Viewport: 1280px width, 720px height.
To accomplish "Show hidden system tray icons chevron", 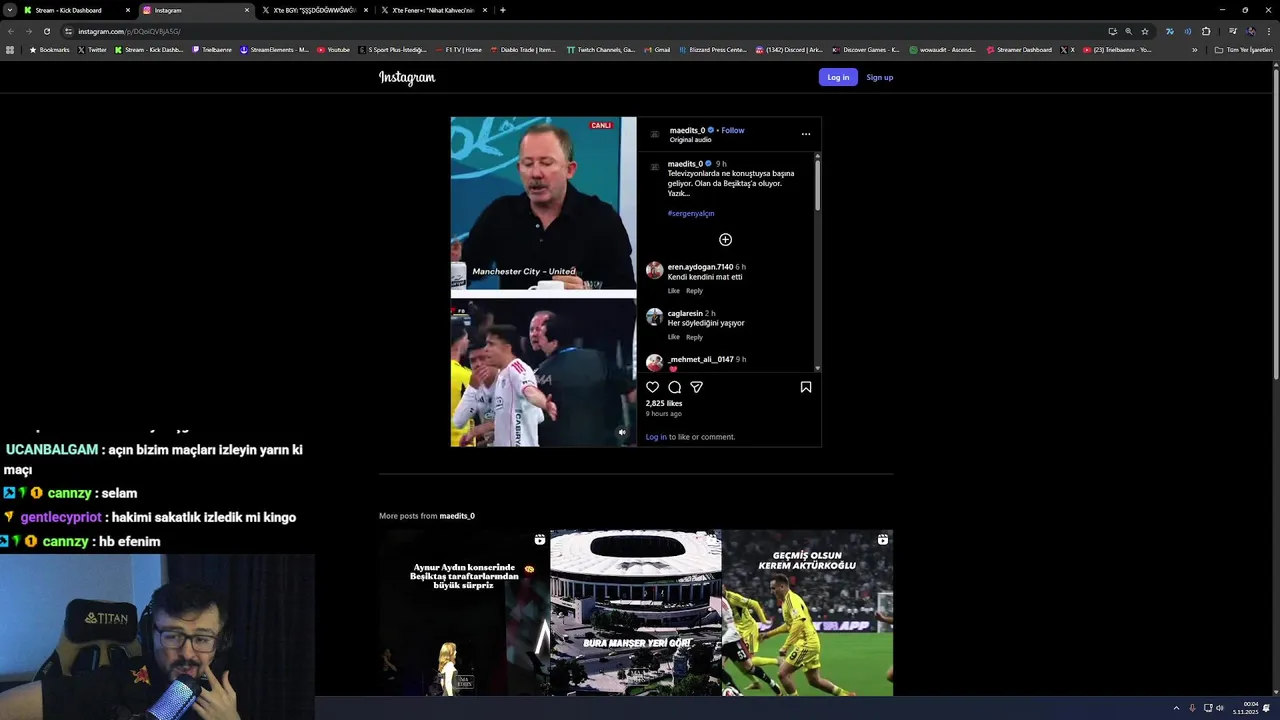I will click(x=1176, y=708).
